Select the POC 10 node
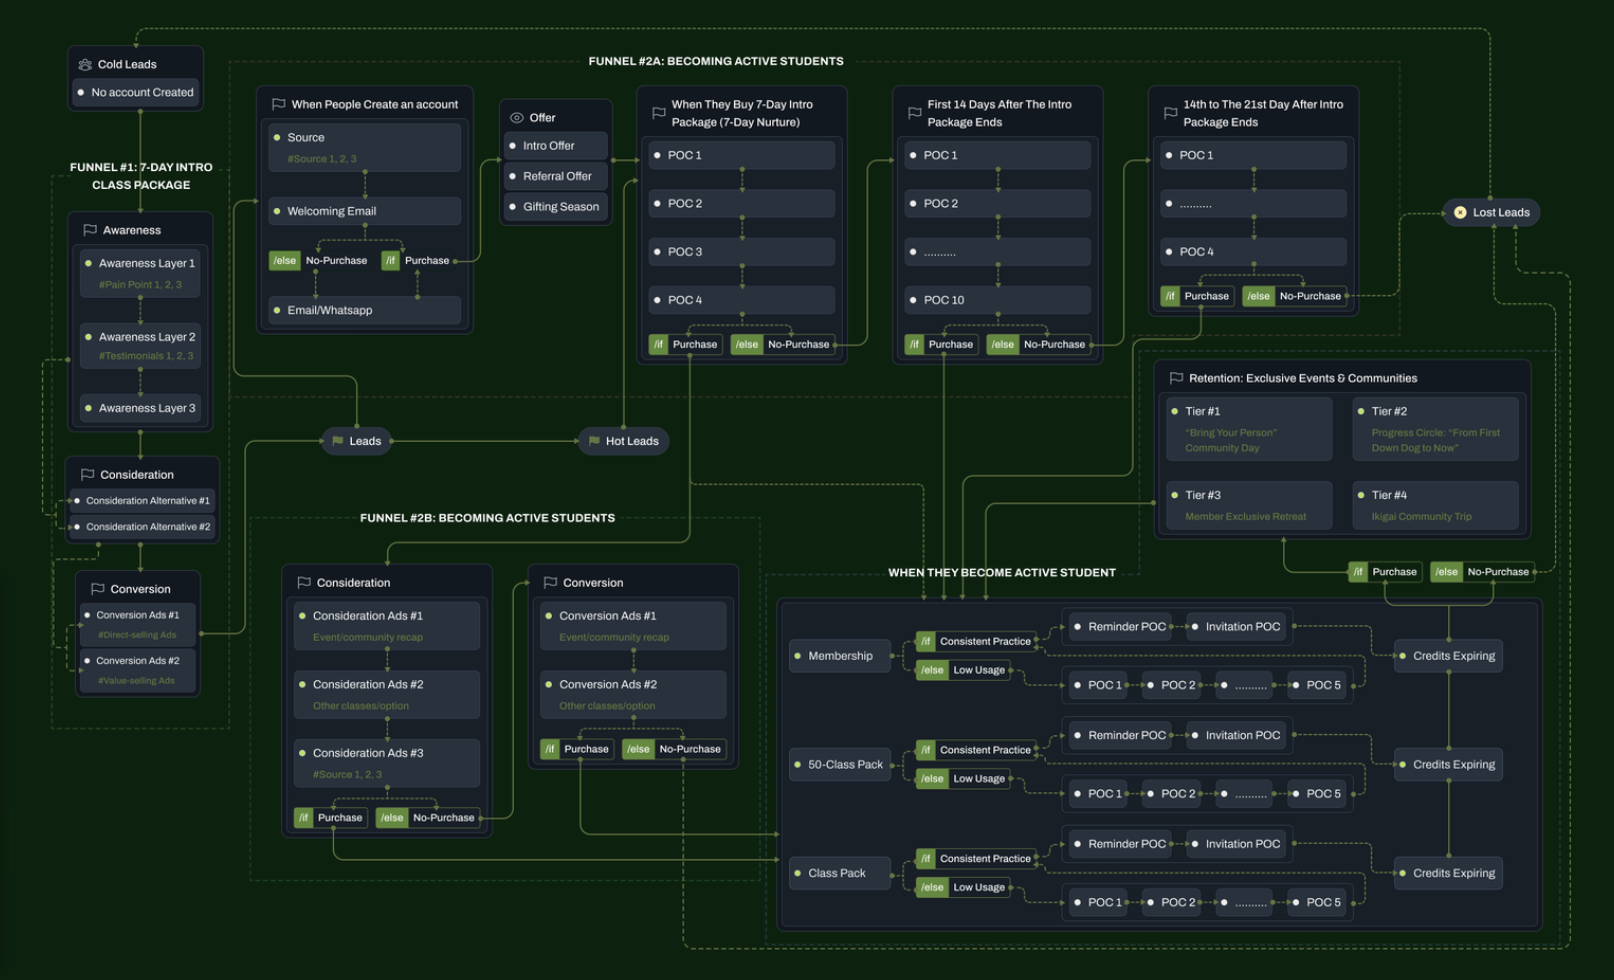Viewport: 1614px width, 980px height. tap(998, 300)
